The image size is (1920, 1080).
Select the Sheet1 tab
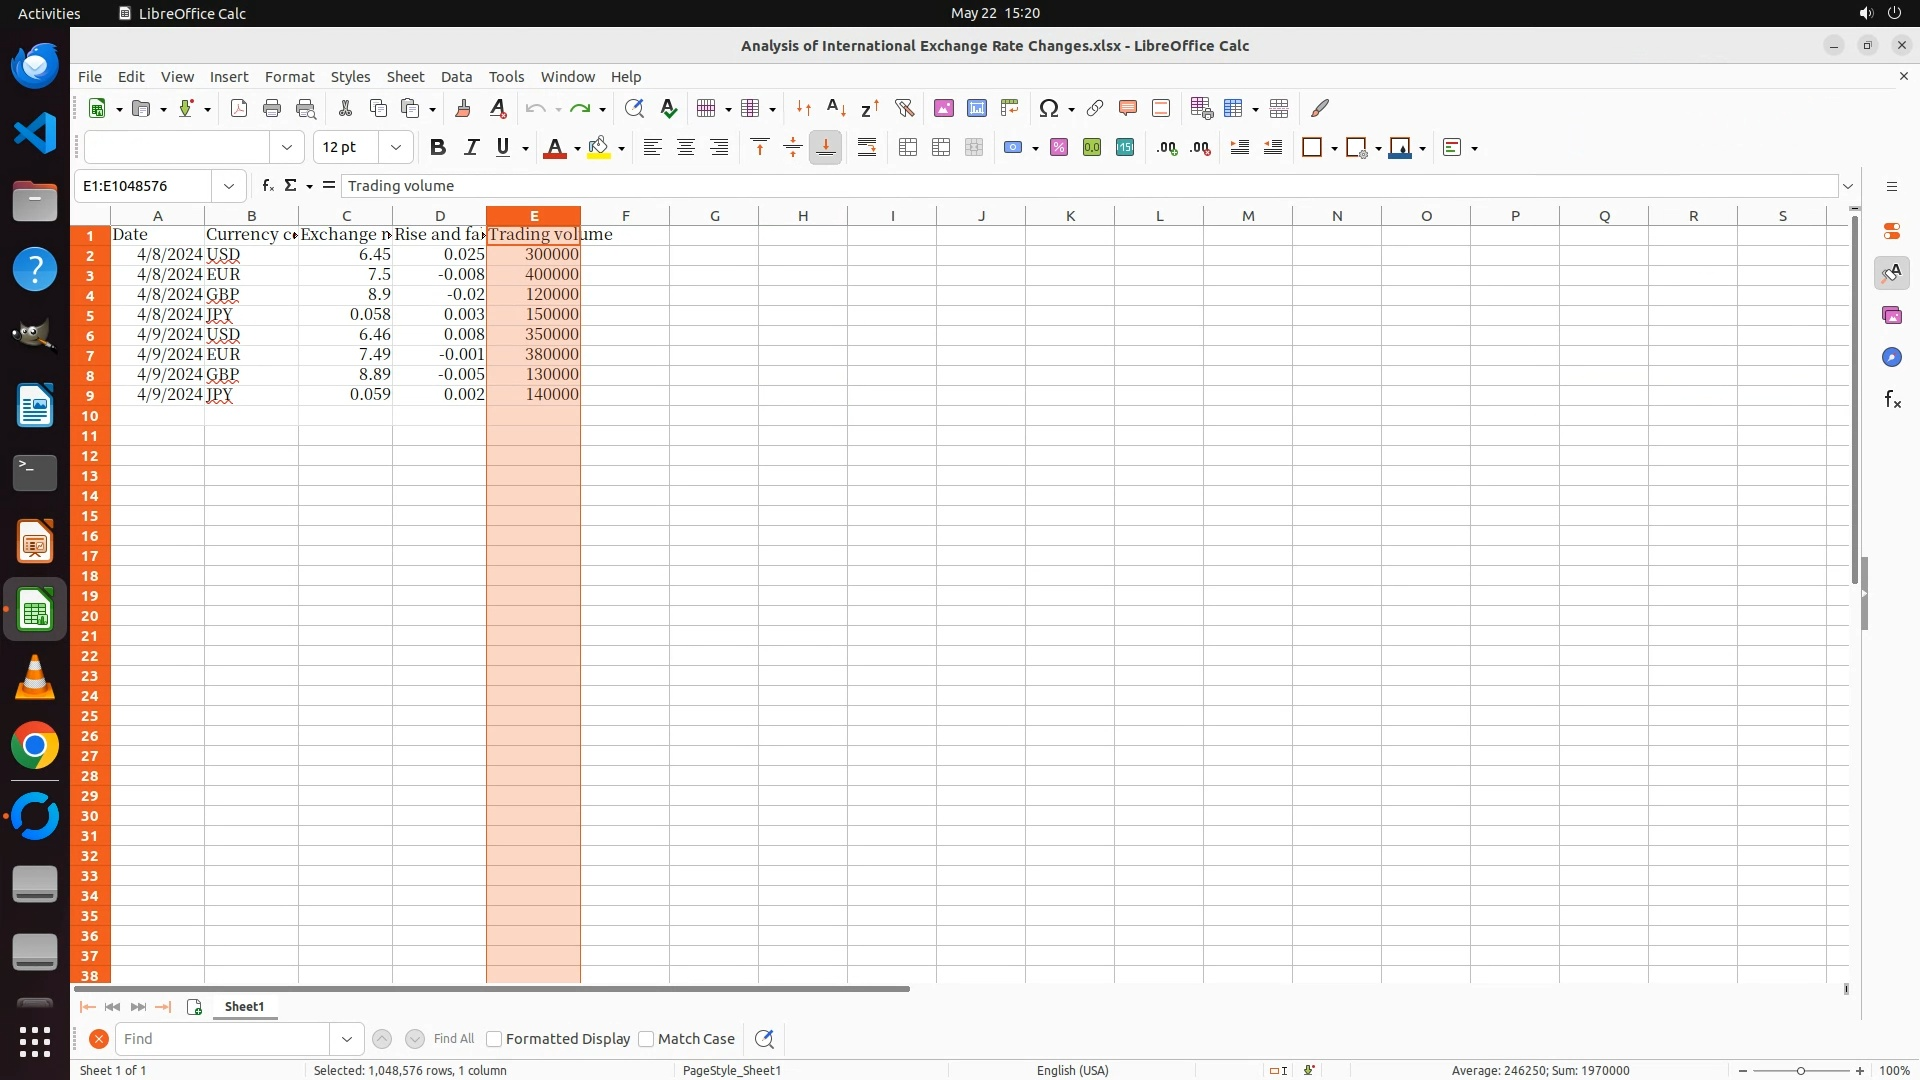pos(244,1007)
